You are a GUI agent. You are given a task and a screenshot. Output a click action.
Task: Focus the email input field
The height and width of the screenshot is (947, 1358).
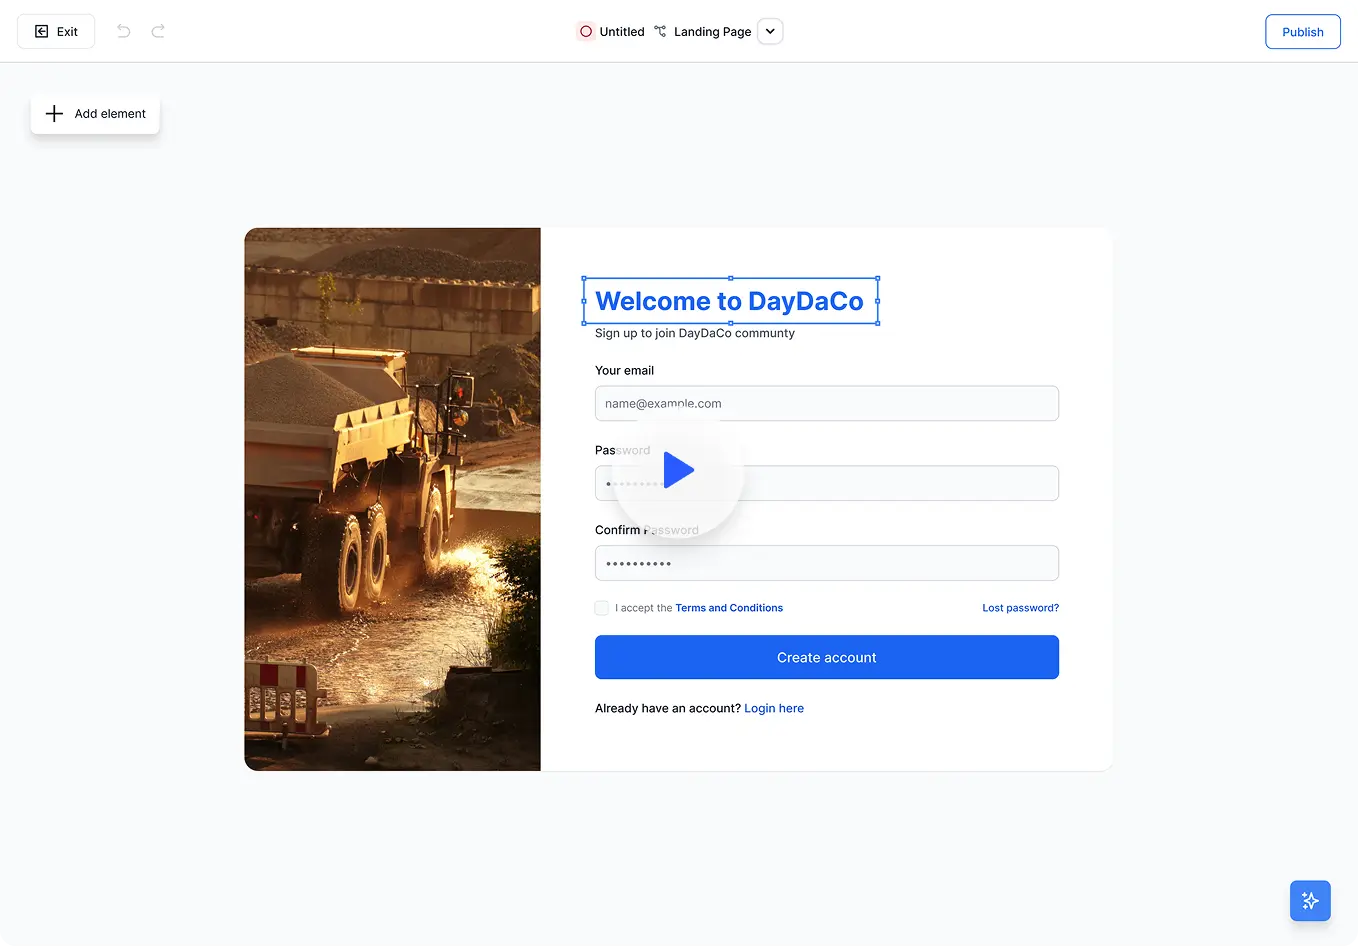[827, 404]
